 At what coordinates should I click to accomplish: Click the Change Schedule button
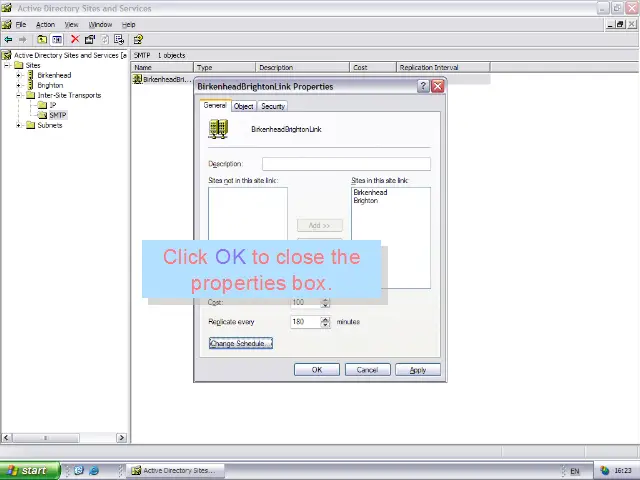(x=241, y=343)
